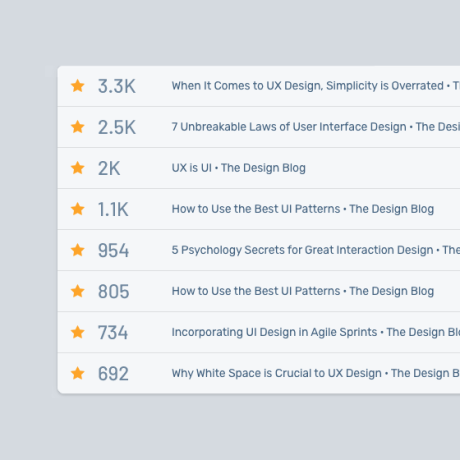Viewport: 460px width, 460px height.
Task: Open 'How to Use the Best UI Patterns' in 1.1K row
Action: click(303, 209)
